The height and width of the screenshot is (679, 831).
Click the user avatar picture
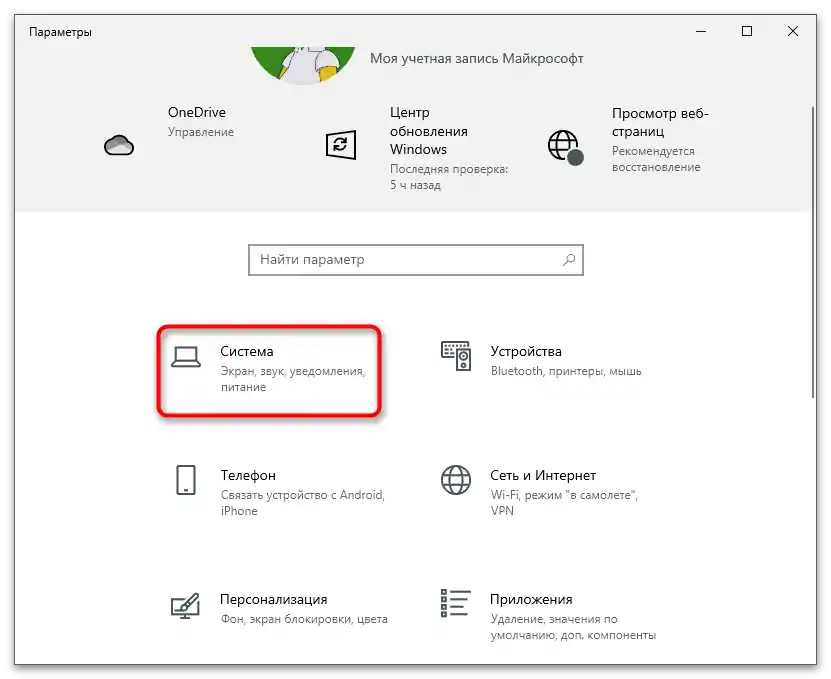[x=303, y=65]
